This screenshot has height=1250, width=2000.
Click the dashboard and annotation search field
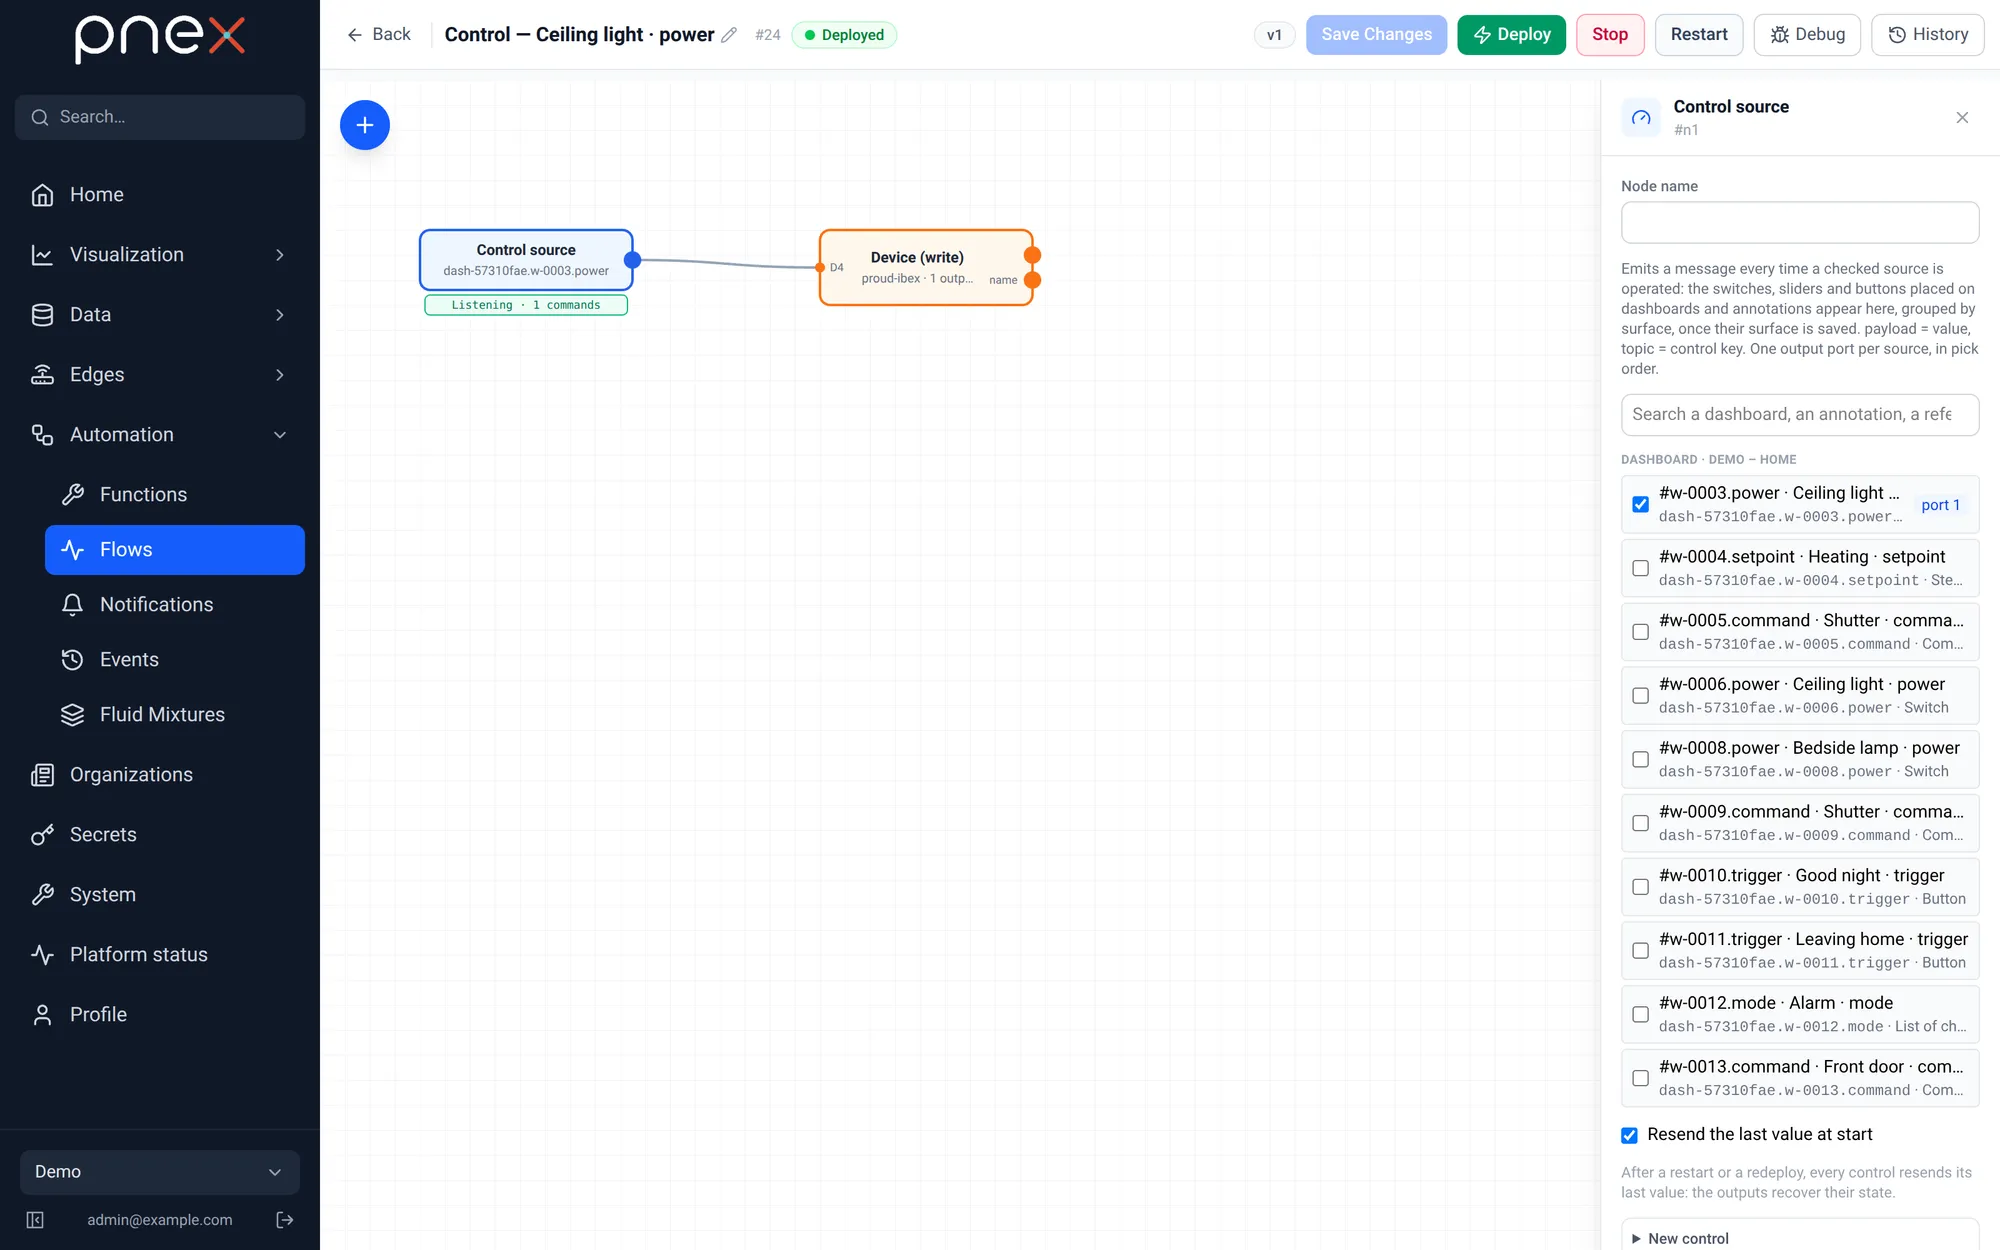(1800, 415)
